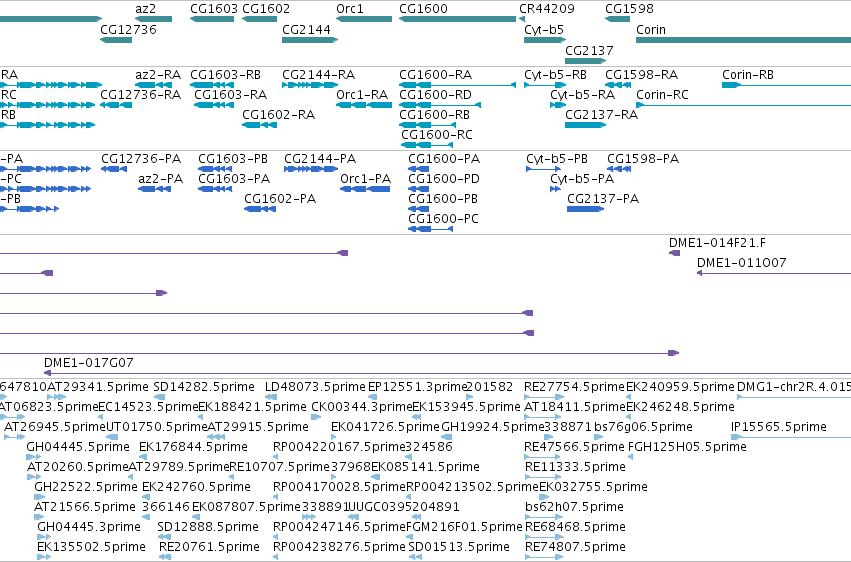Open the RE11333.5prime EST label
Viewport: 851px width, 562px height.
(x=575, y=467)
